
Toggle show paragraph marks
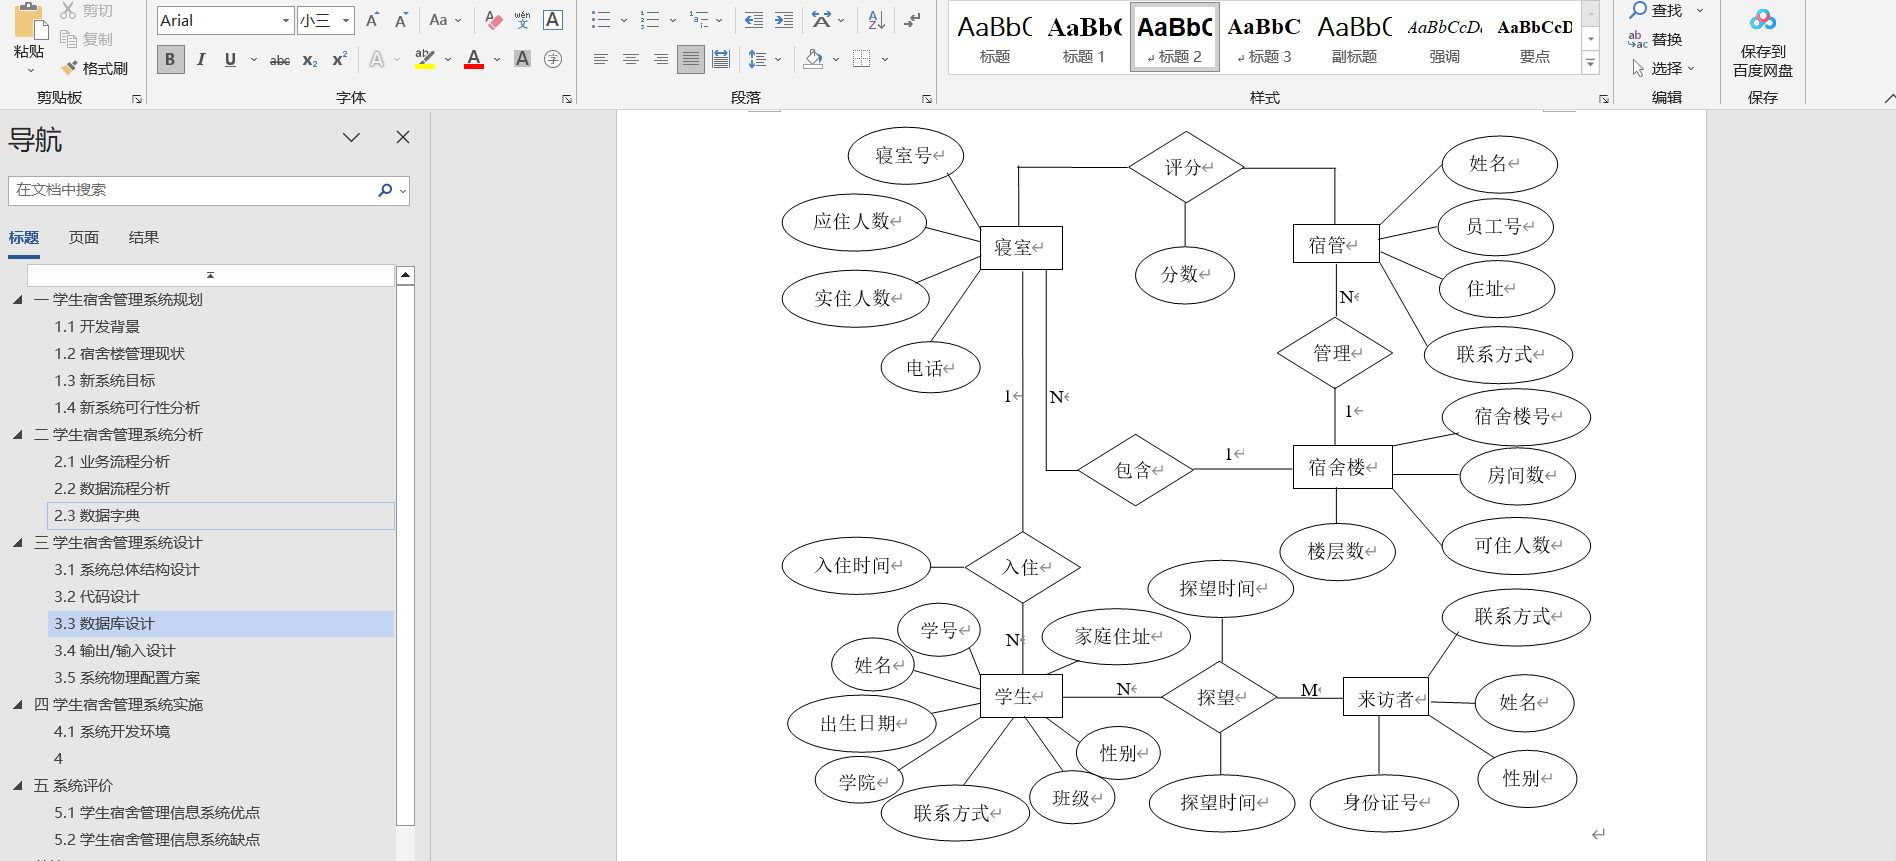[912, 20]
